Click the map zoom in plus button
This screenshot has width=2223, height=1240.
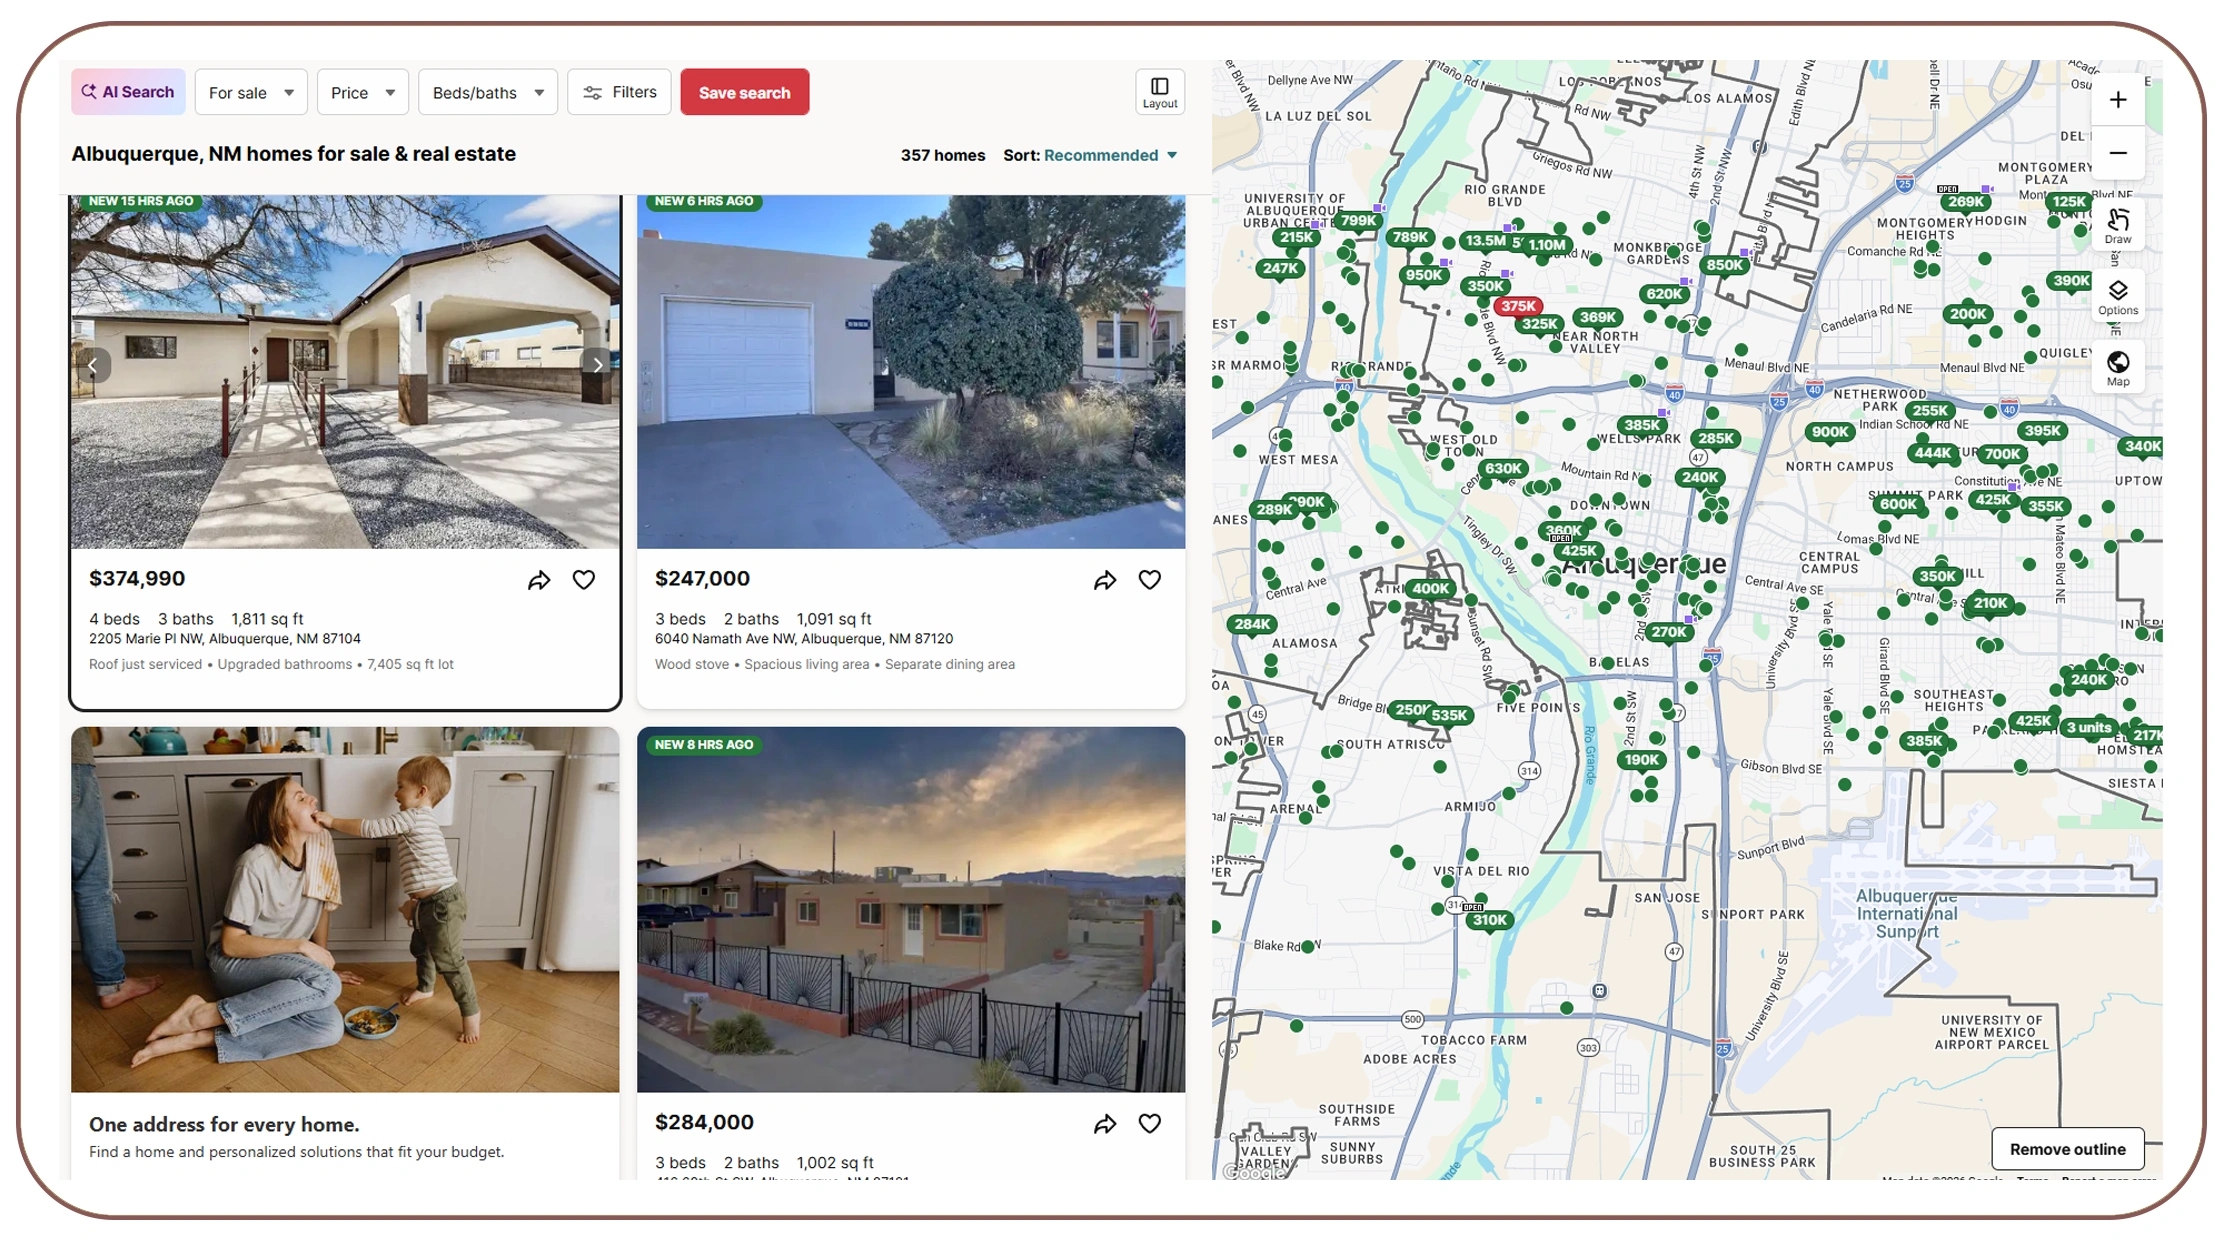pos(2117,100)
